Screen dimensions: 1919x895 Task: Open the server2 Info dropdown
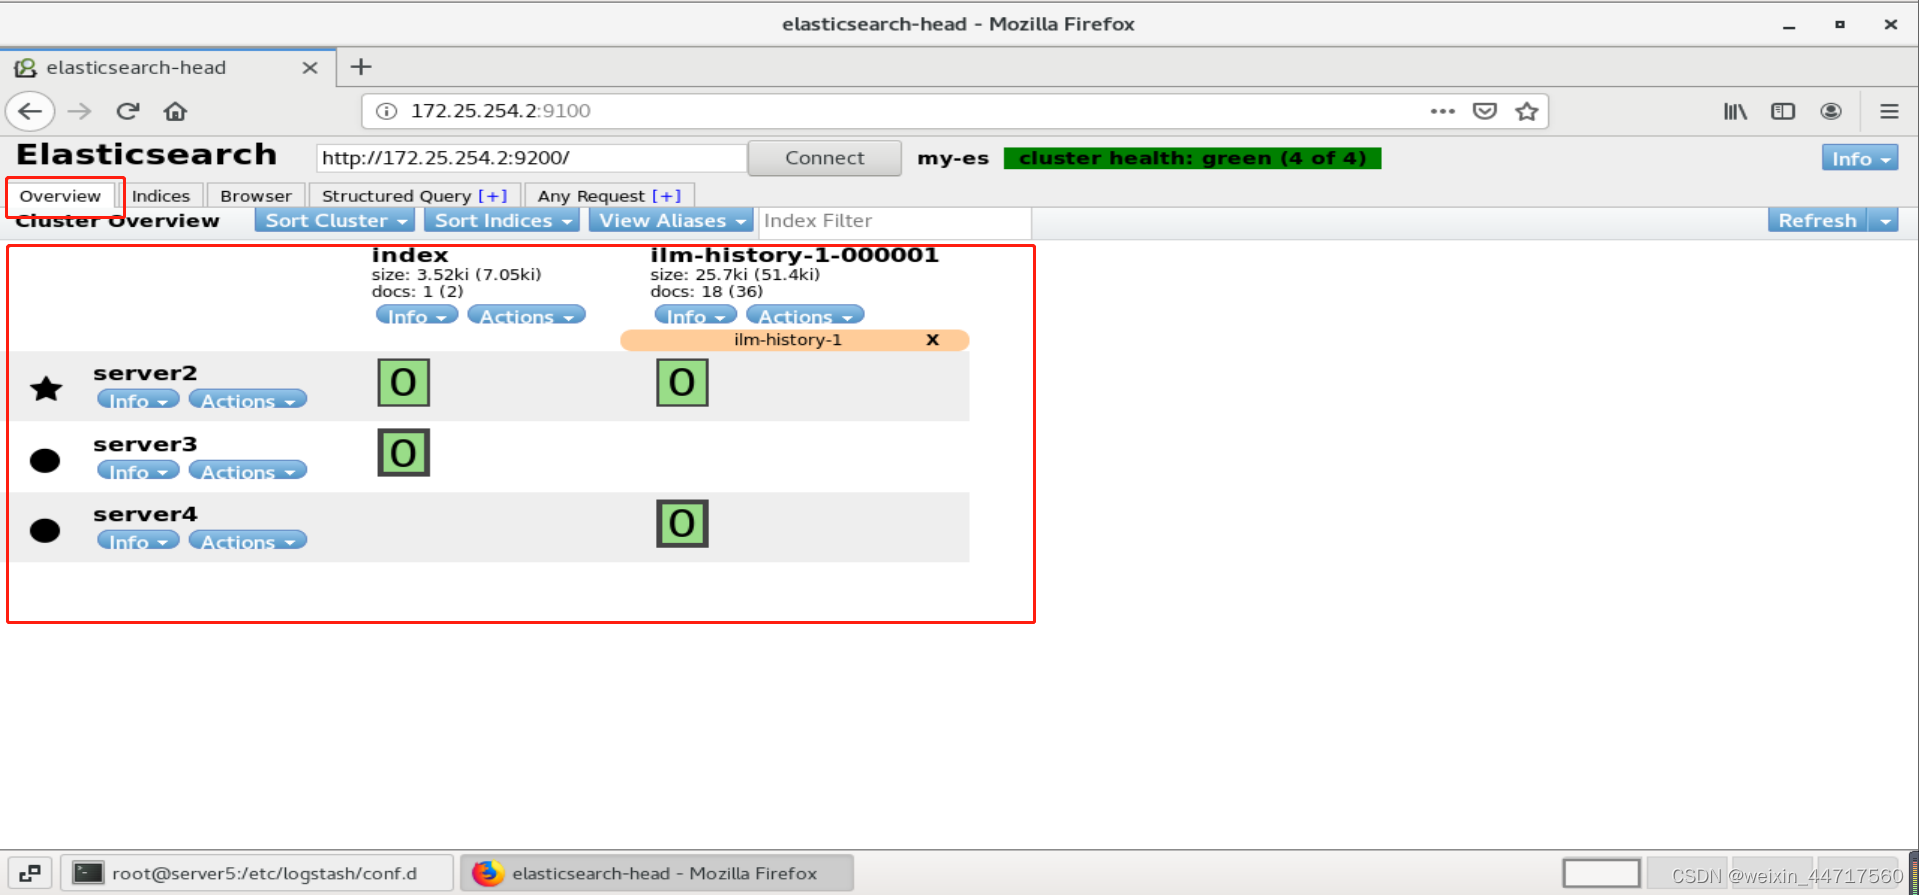click(x=138, y=400)
